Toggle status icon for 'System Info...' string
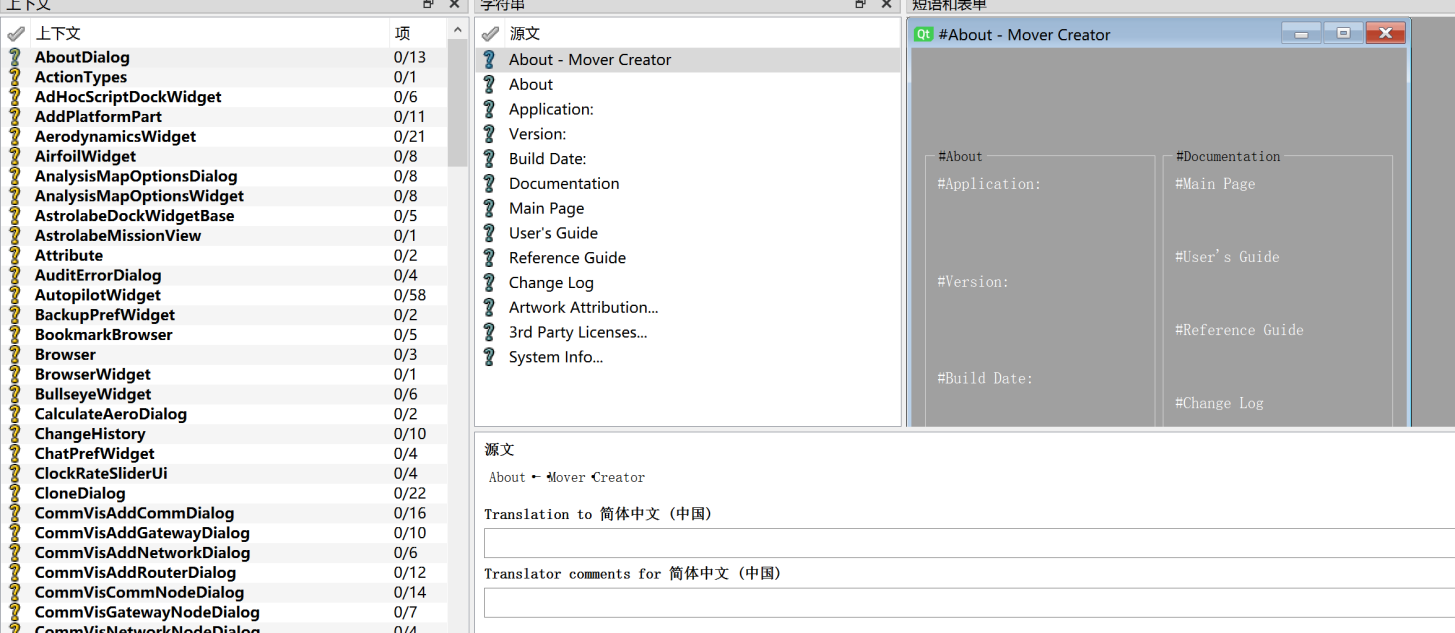Image resolution: width=1455 pixels, height=633 pixels. pyautogui.click(x=489, y=357)
